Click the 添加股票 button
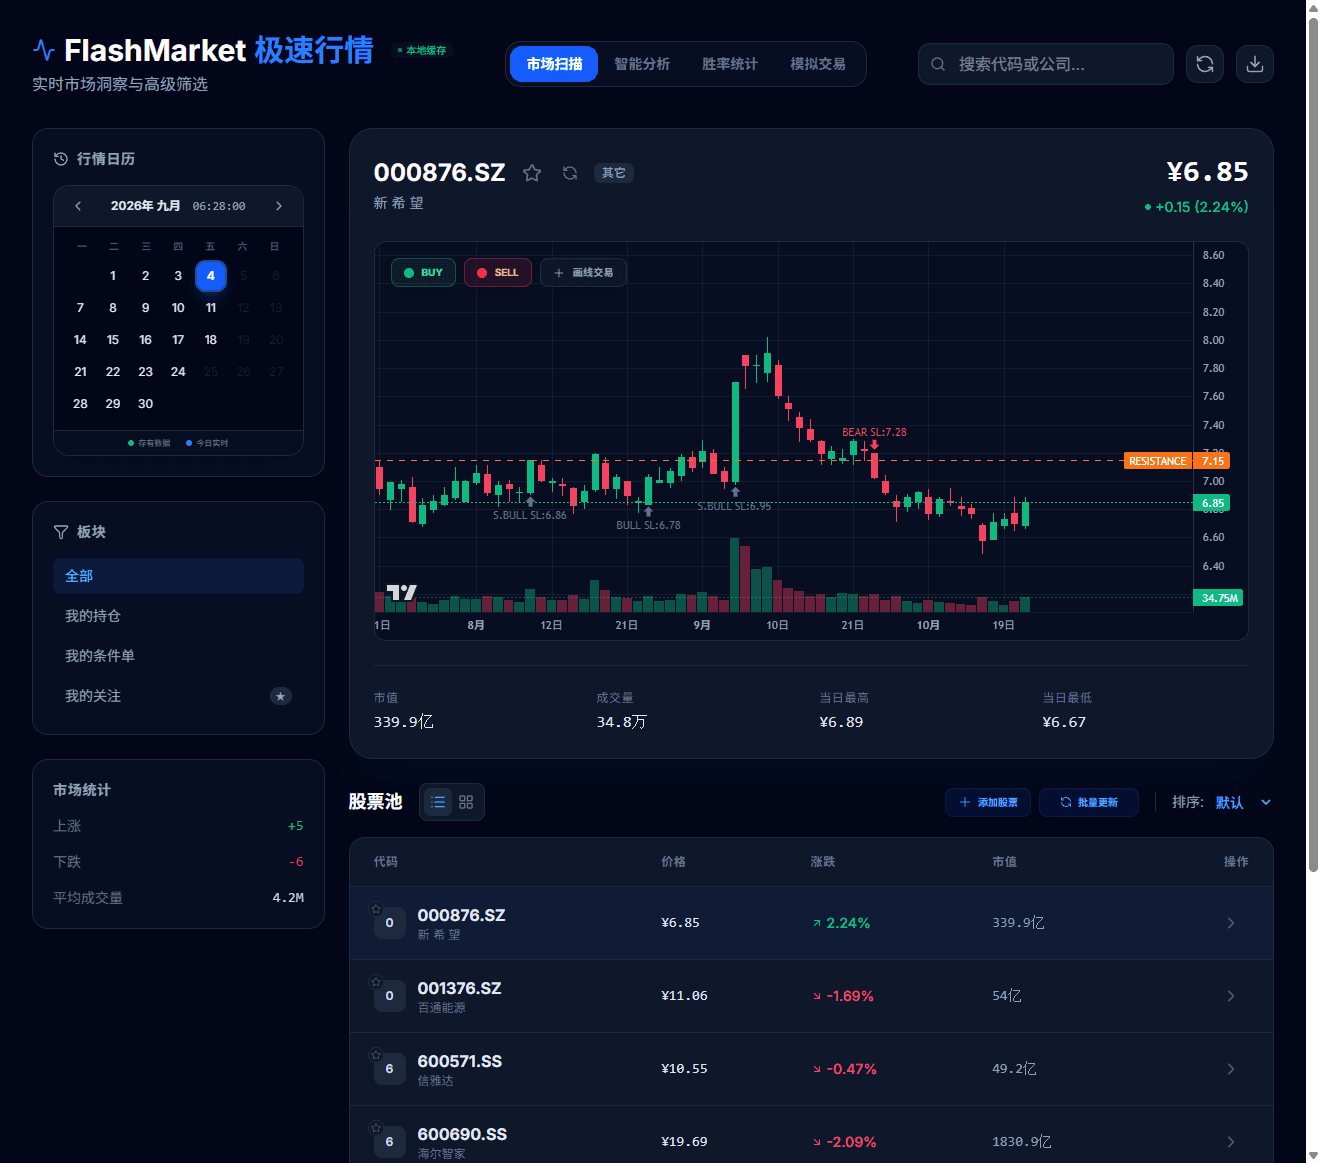Image resolution: width=1321 pixels, height=1163 pixels. coord(988,802)
